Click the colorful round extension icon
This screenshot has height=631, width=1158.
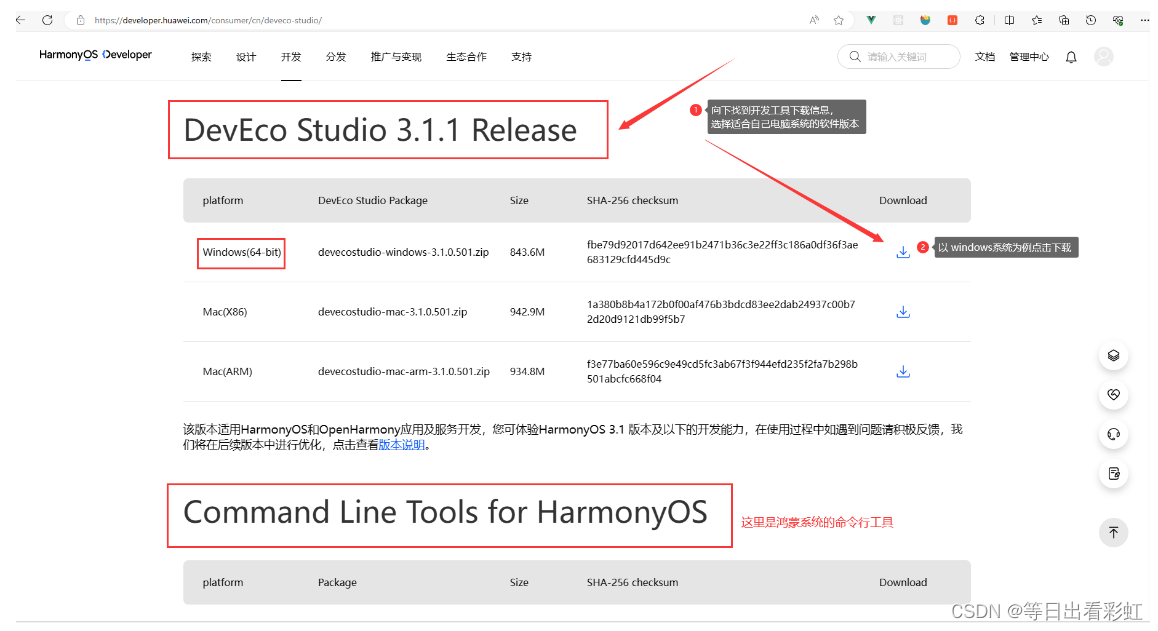(x=925, y=20)
